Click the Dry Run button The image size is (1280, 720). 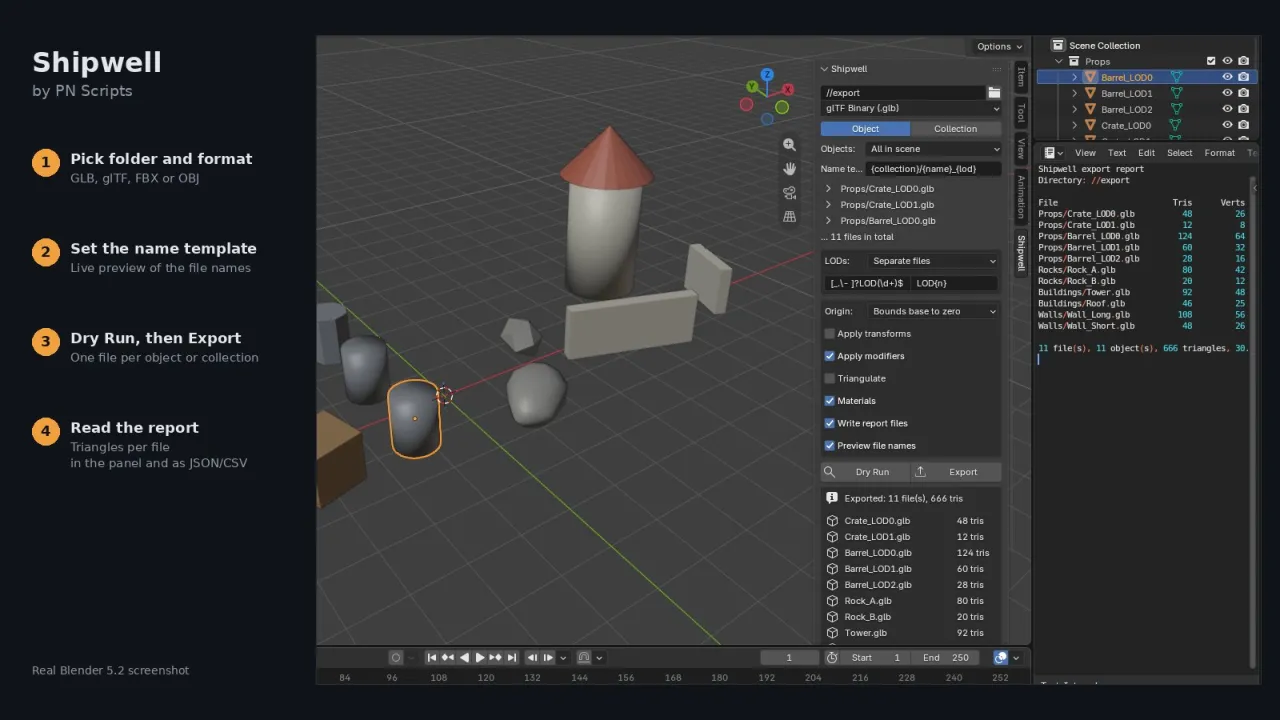(x=865, y=472)
